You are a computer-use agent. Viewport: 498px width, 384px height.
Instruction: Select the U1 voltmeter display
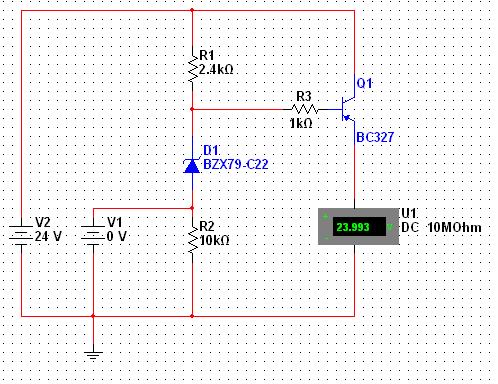pyautogui.click(x=359, y=227)
